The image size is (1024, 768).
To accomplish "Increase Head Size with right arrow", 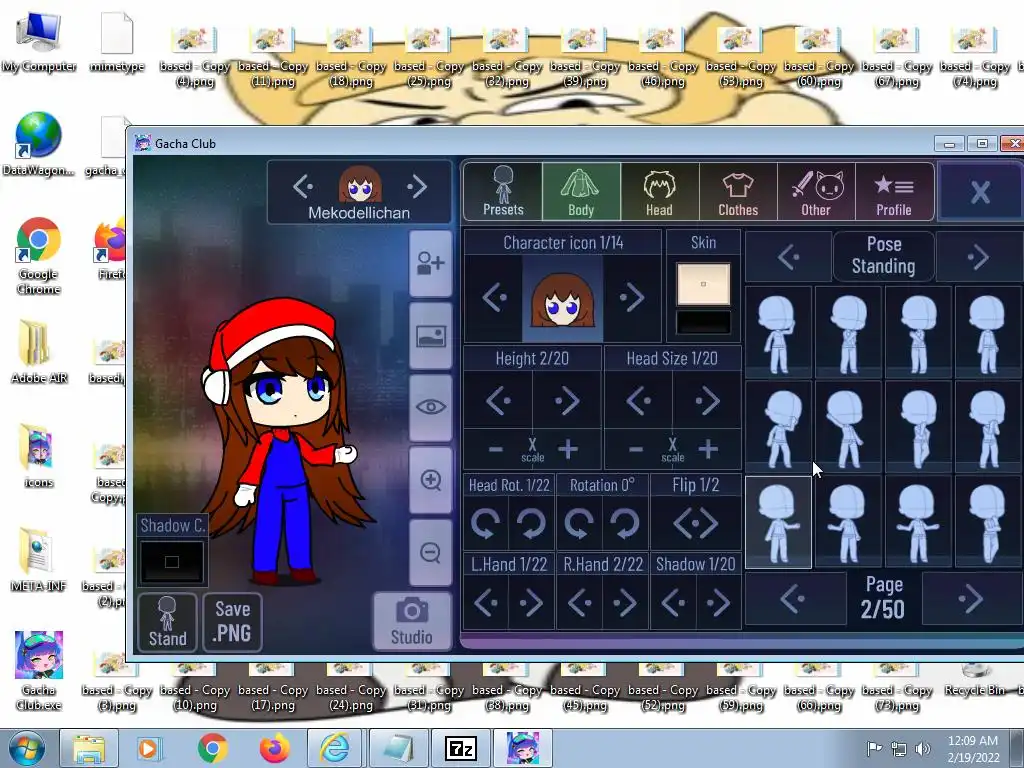I will pyautogui.click(x=707, y=400).
